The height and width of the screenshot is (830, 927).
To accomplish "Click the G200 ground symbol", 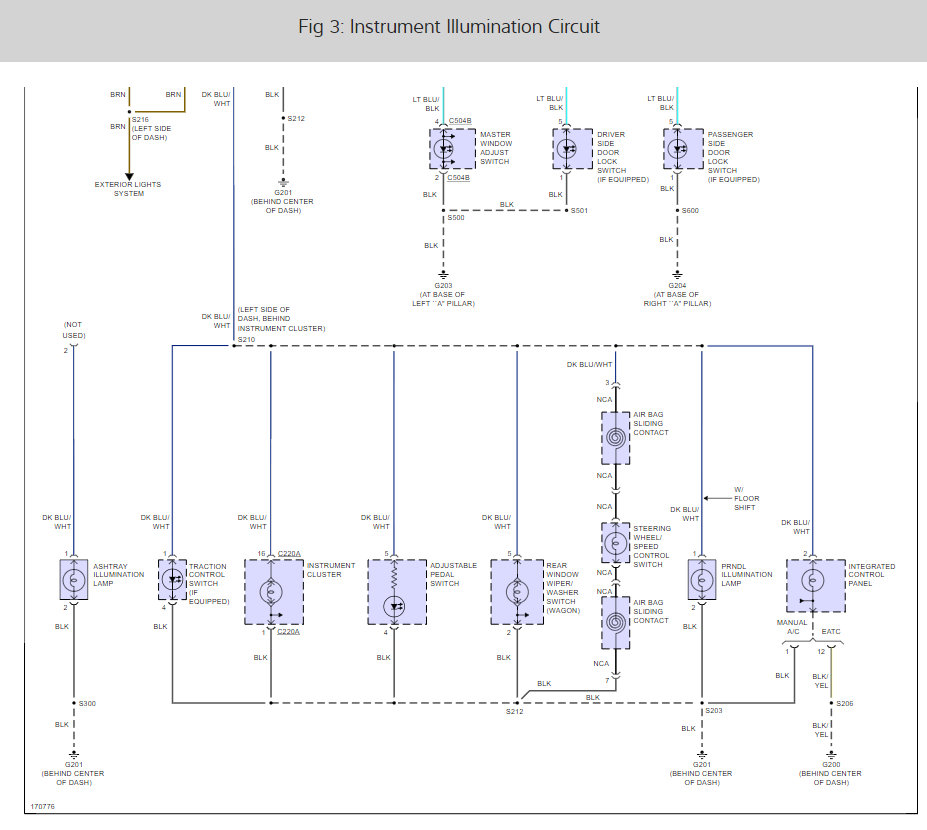I will [831, 755].
